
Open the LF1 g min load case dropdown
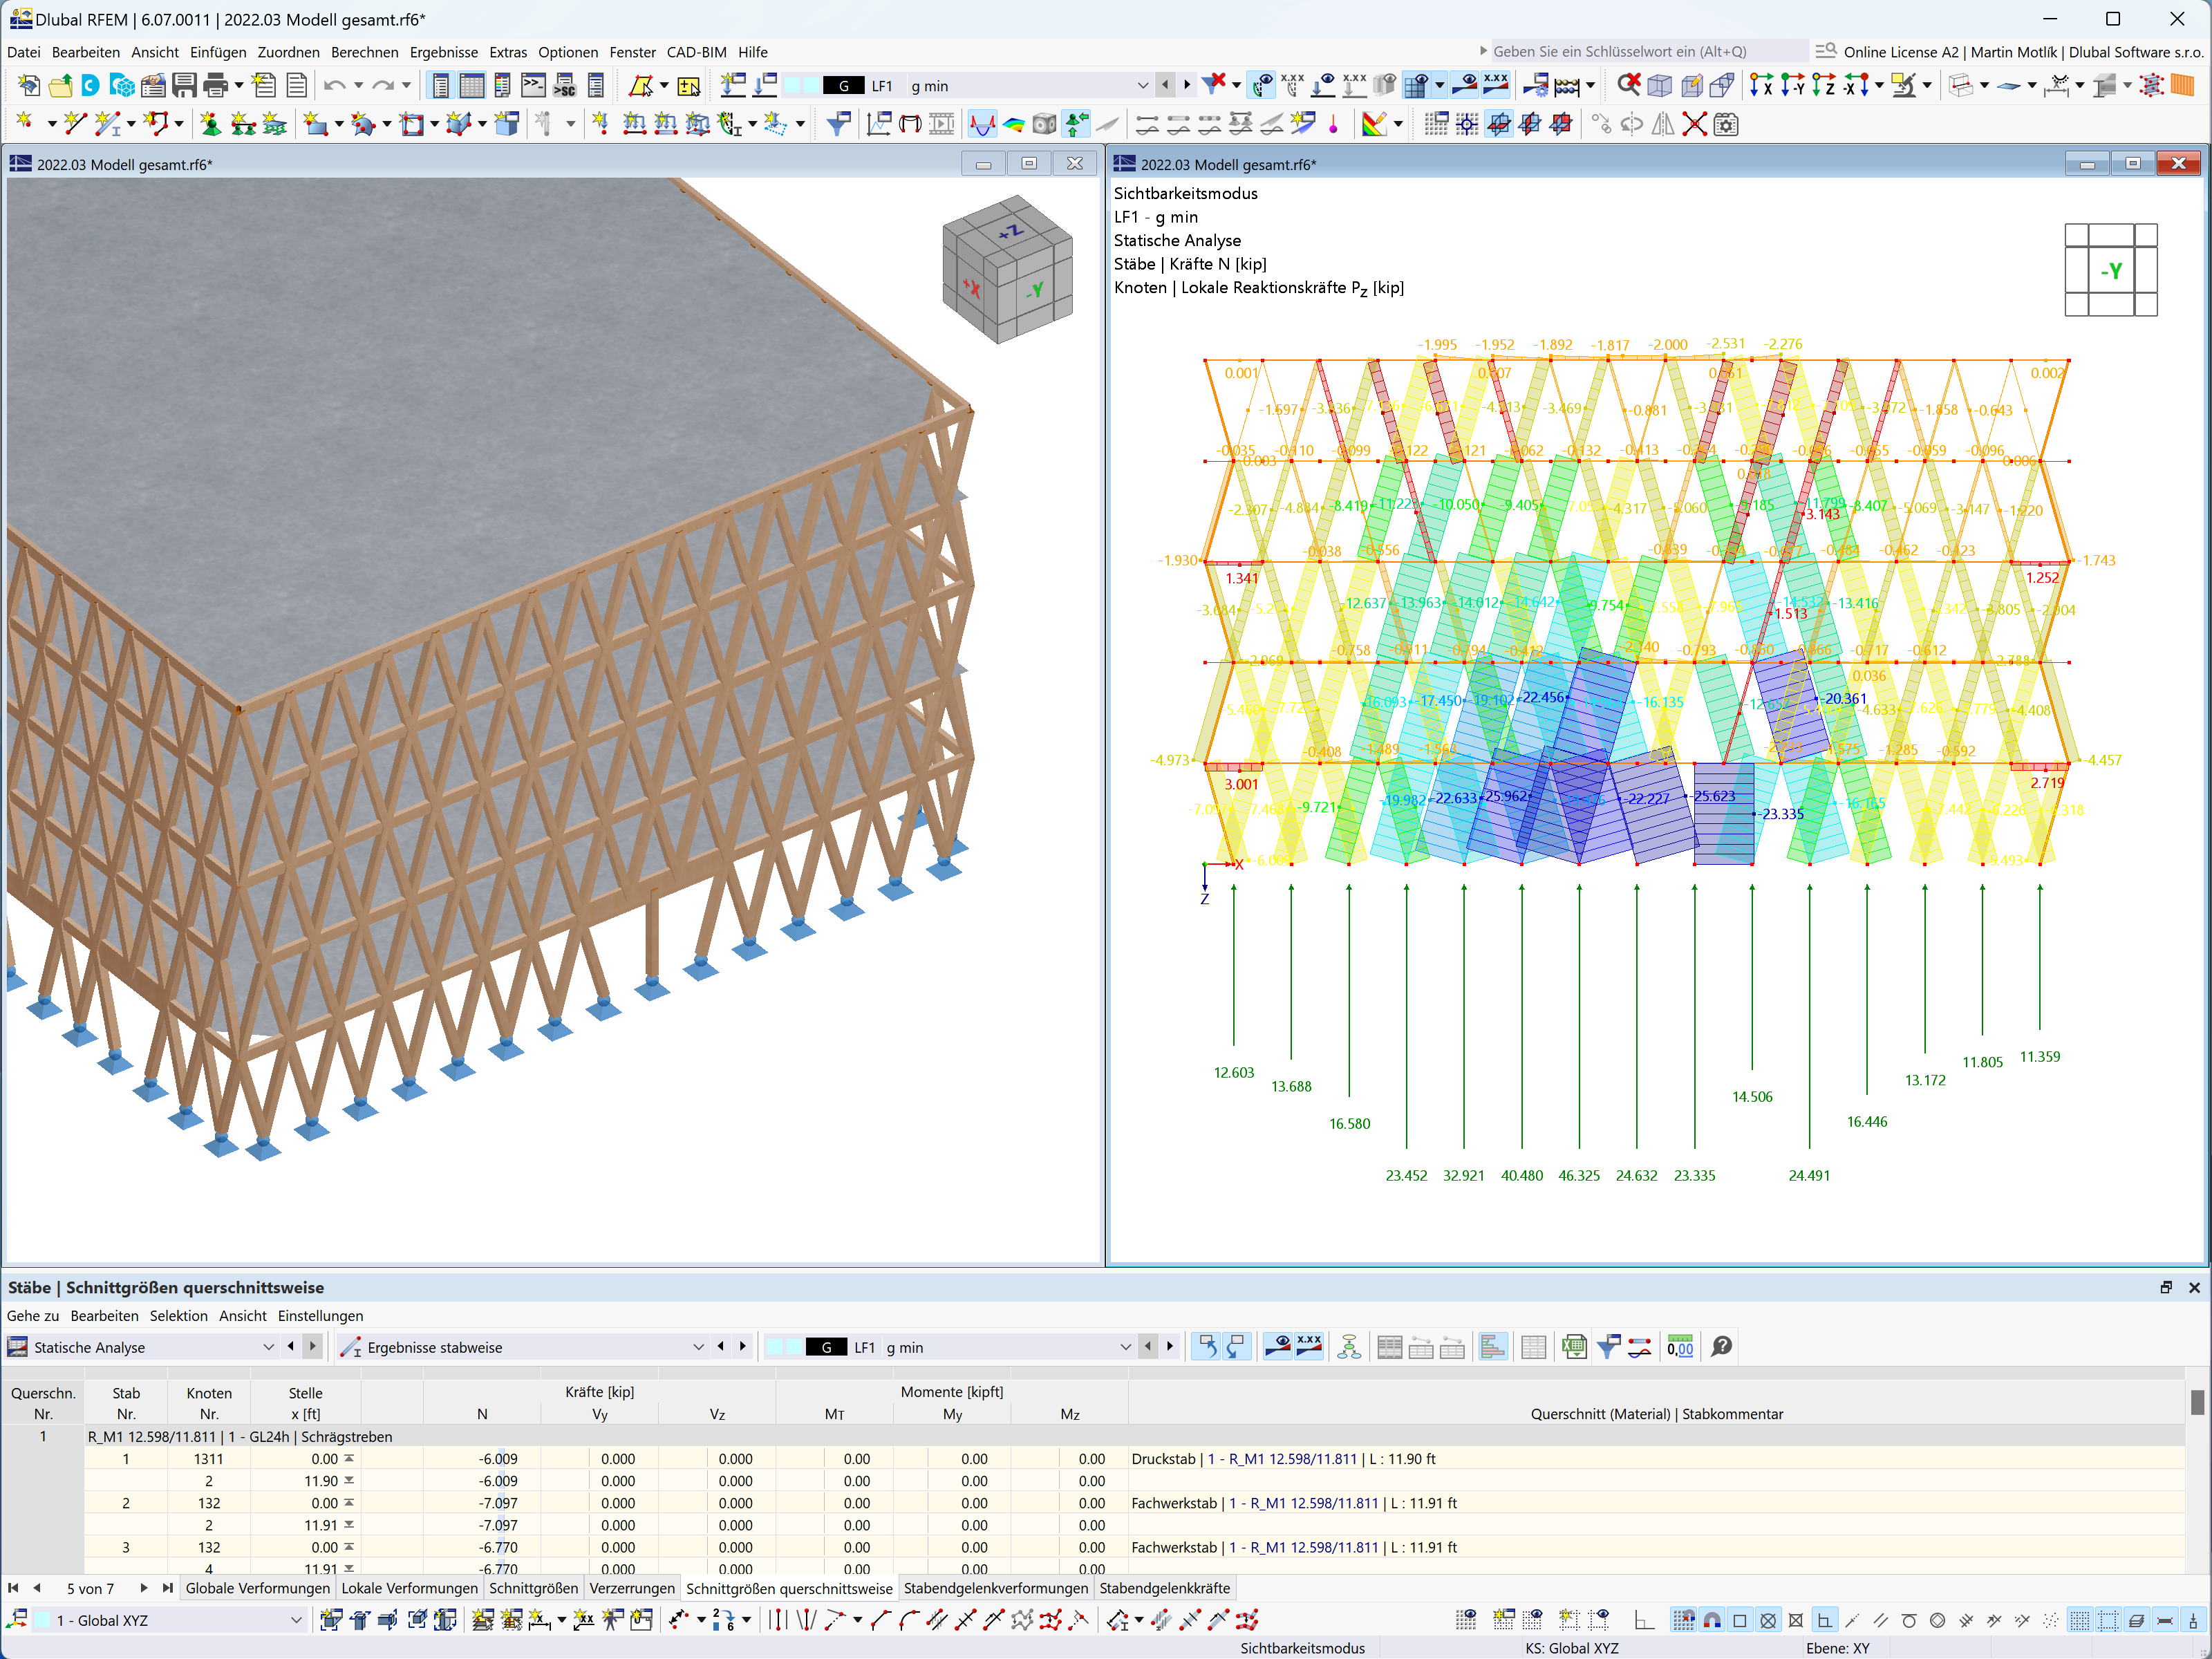pyautogui.click(x=1143, y=86)
